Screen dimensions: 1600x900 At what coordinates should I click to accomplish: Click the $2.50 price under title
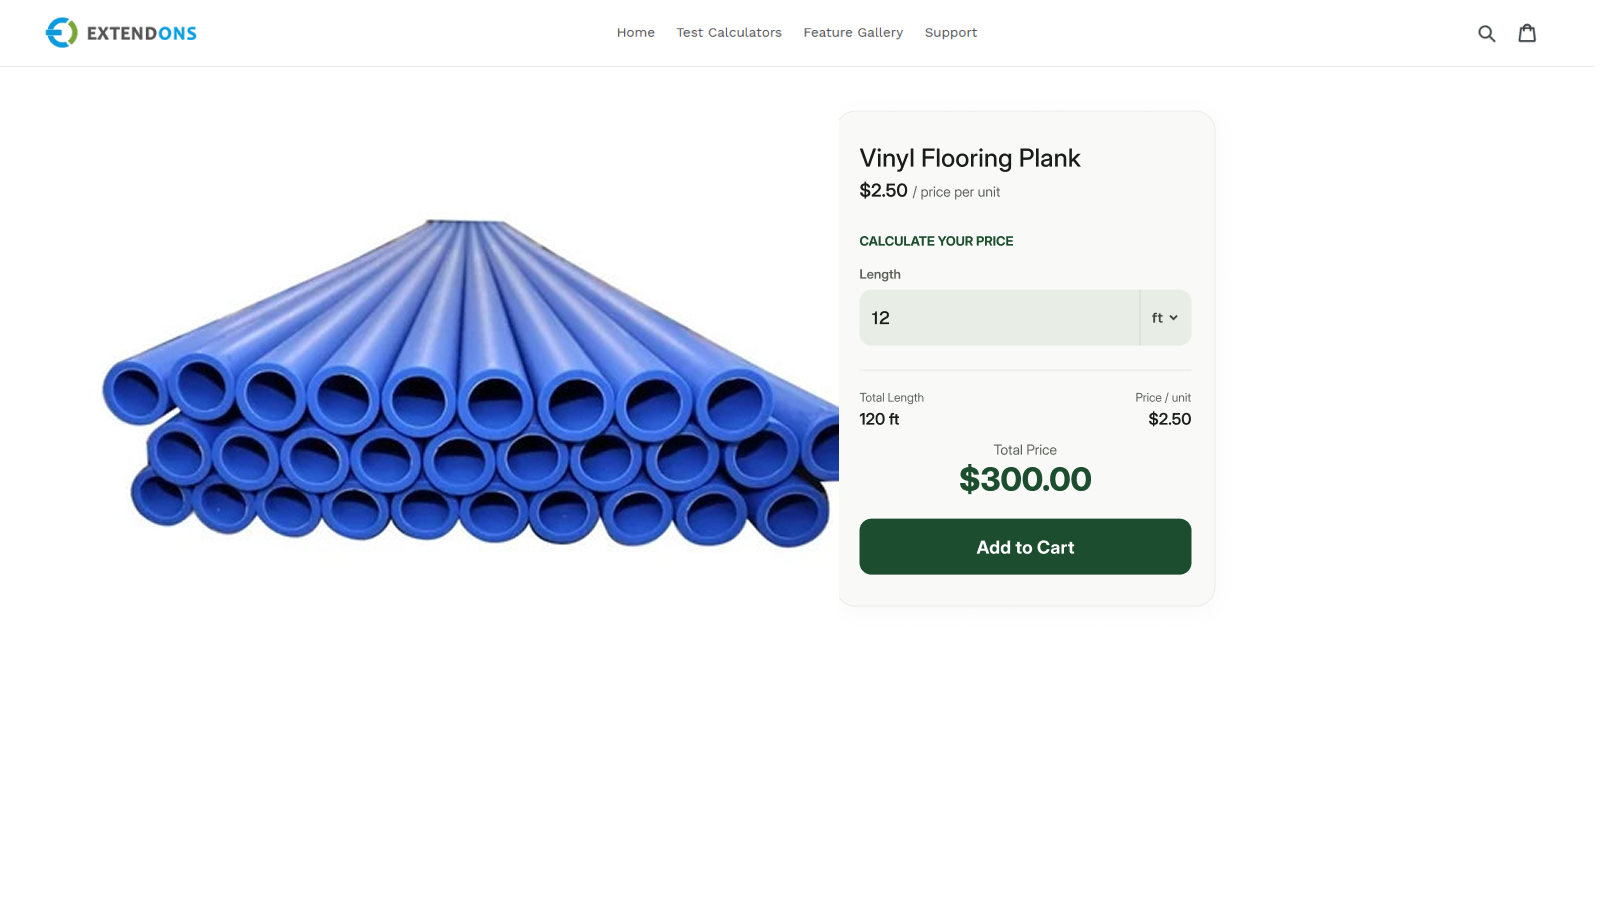tap(884, 190)
